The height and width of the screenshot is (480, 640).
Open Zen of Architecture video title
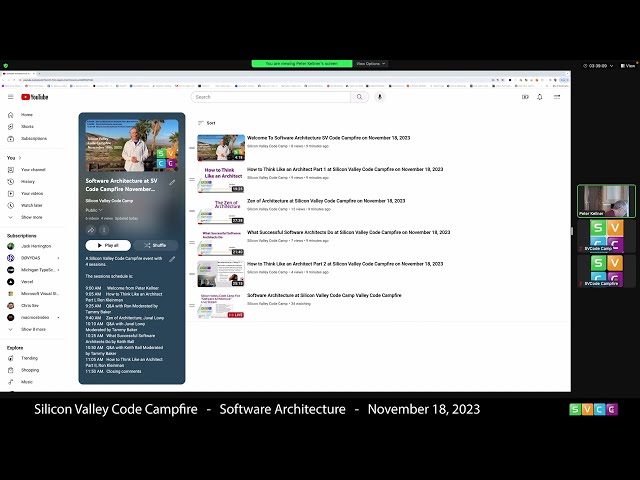click(x=326, y=201)
